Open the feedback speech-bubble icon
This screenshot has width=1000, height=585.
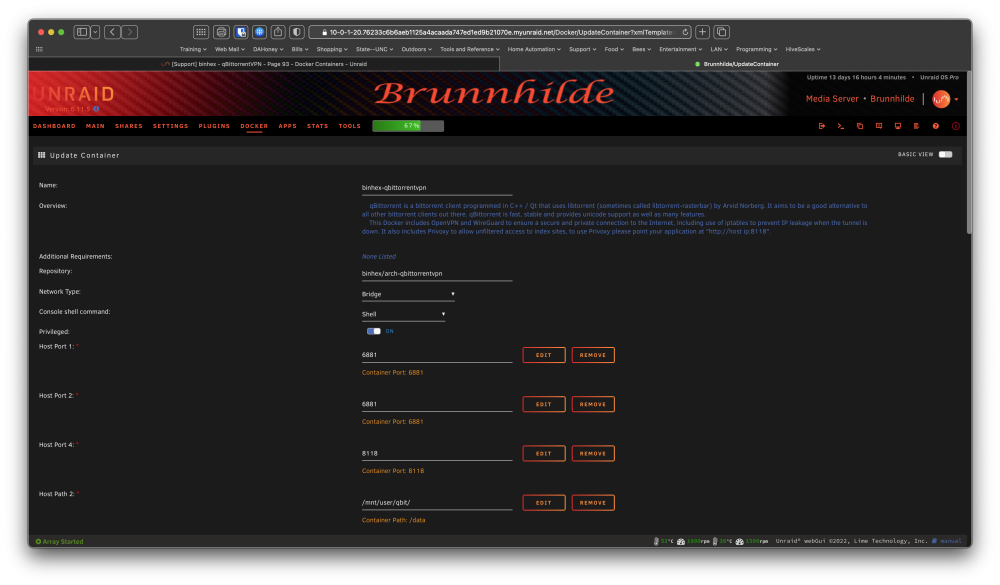879,126
